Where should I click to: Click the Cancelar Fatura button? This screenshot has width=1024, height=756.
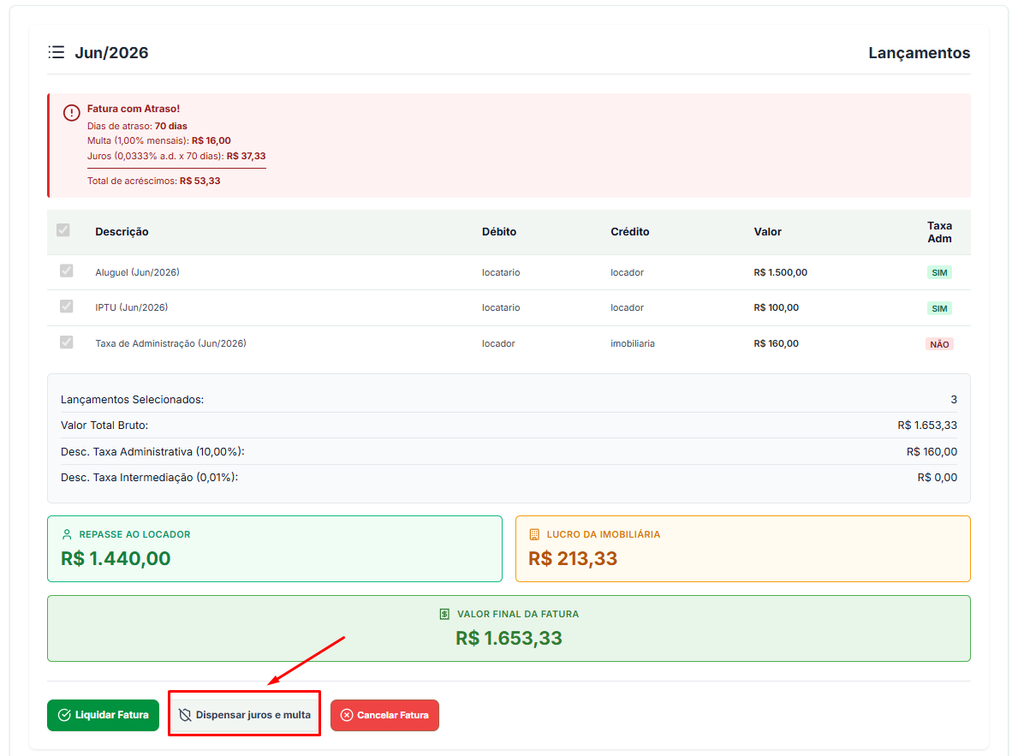coord(385,715)
